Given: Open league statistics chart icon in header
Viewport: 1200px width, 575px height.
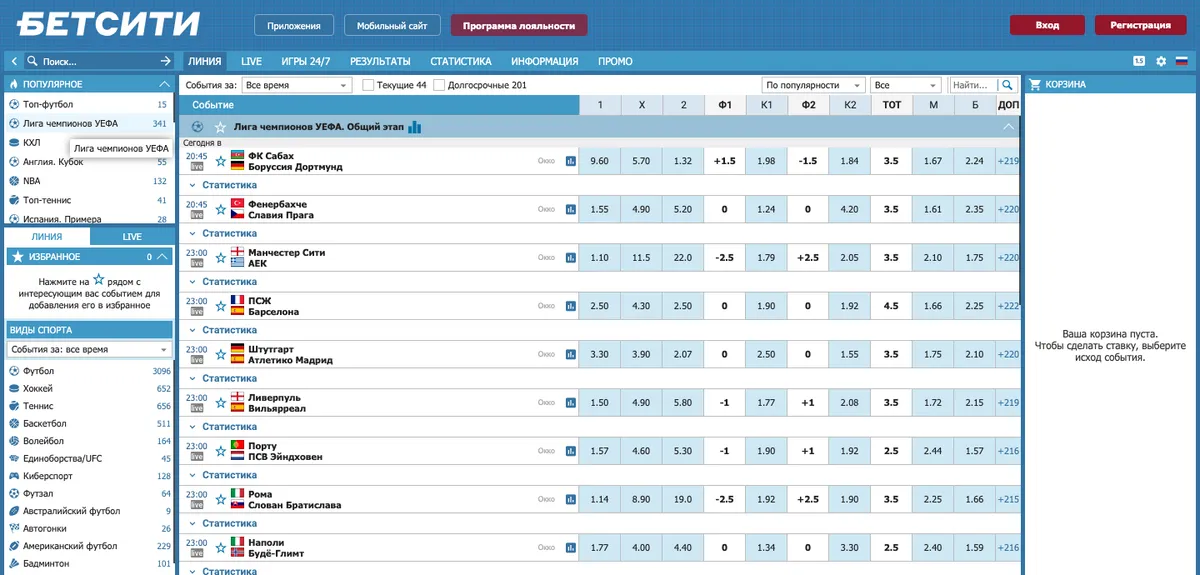Looking at the screenshot, I should coord(415,127).
